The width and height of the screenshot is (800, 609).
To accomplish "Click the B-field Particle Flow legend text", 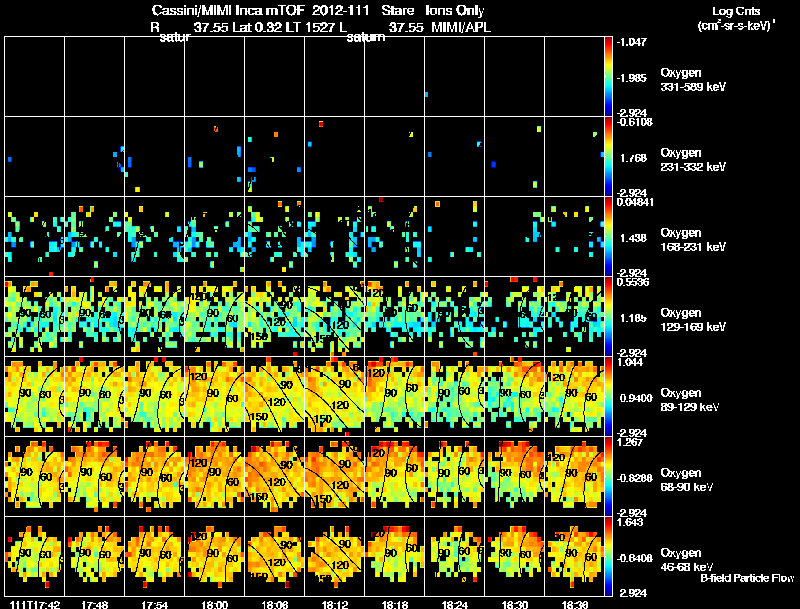I will 747,578.
